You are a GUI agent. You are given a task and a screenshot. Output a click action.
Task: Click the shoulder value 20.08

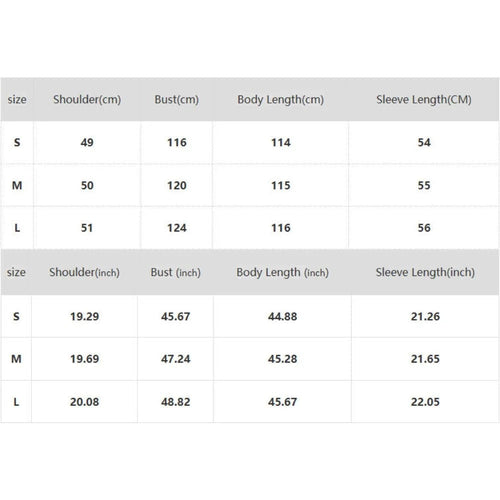pos(84,402)
